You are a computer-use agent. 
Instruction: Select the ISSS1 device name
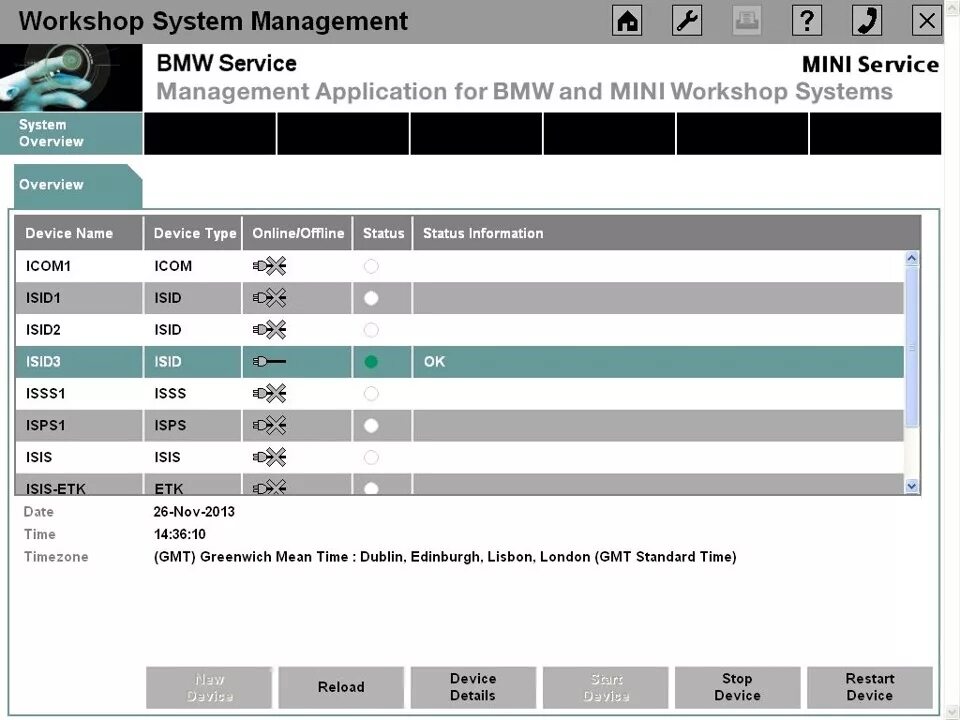[45, 394]
